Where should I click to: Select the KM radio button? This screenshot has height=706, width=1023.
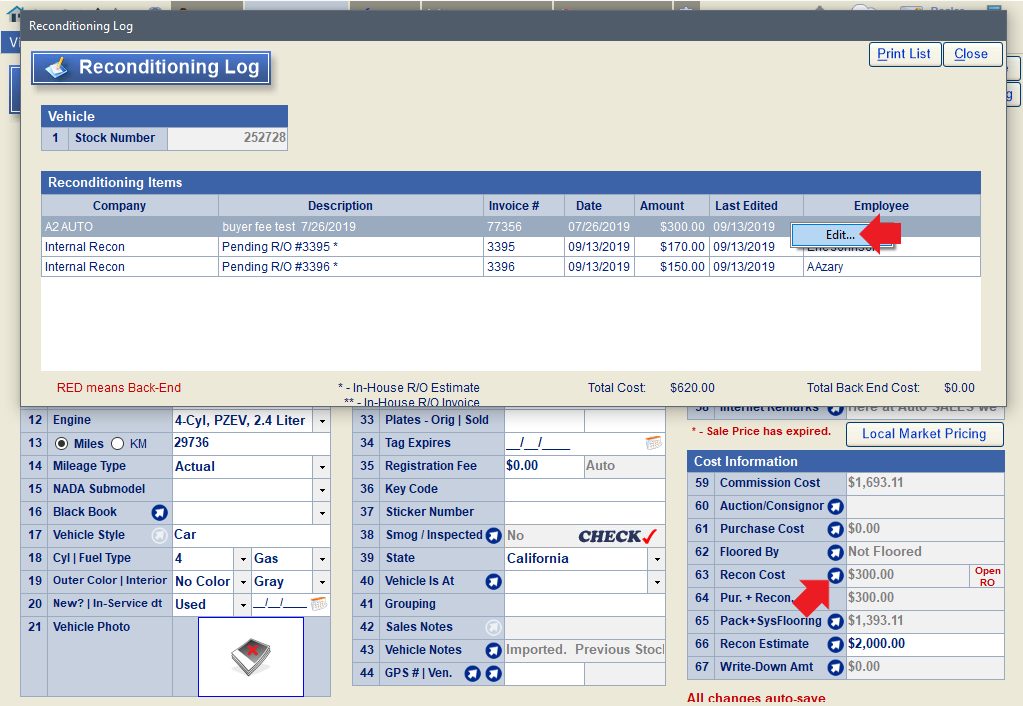pos(117,444)
